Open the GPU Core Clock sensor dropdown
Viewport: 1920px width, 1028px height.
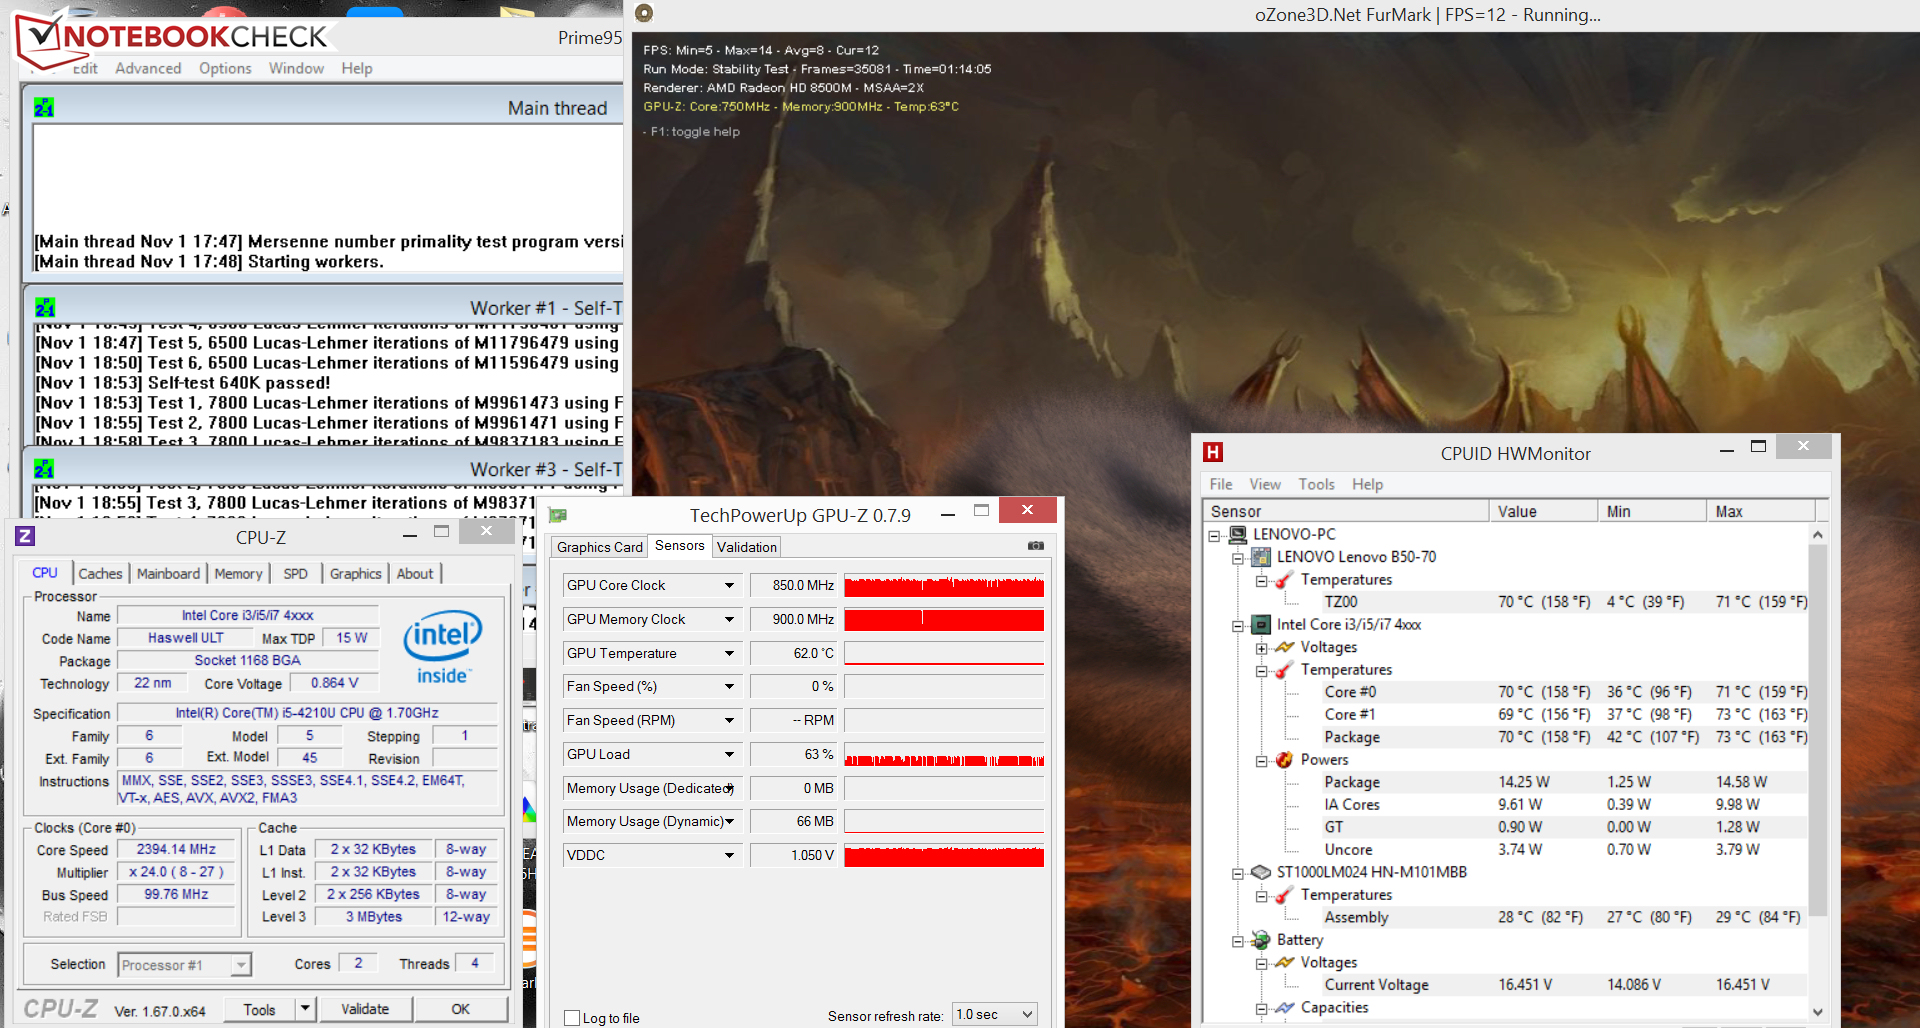coord(729,586)
